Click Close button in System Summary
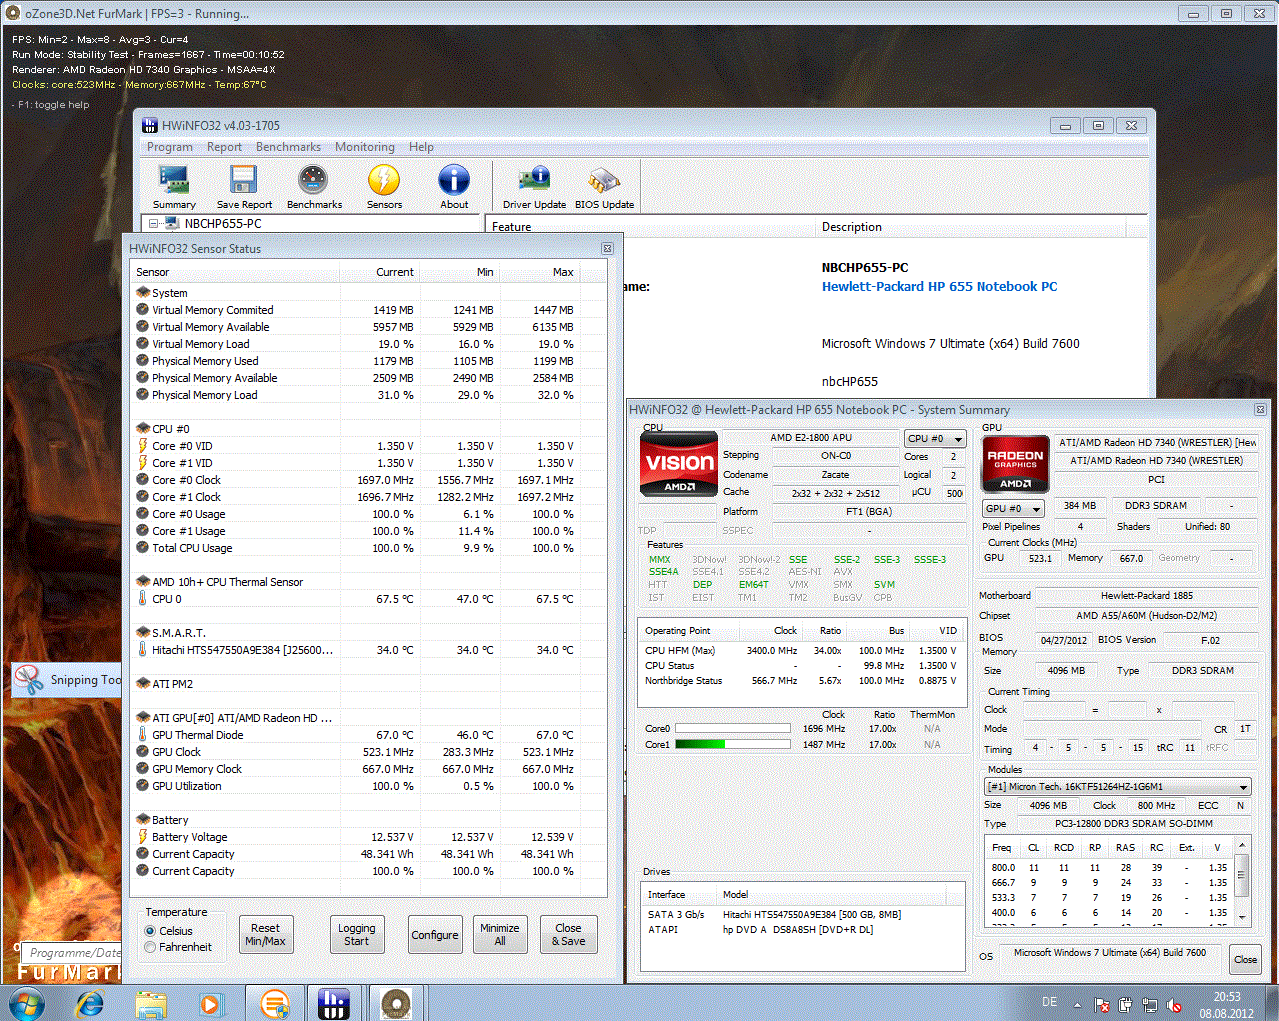Viewport: 1279px width, 1021px height. pos(1245,959)
